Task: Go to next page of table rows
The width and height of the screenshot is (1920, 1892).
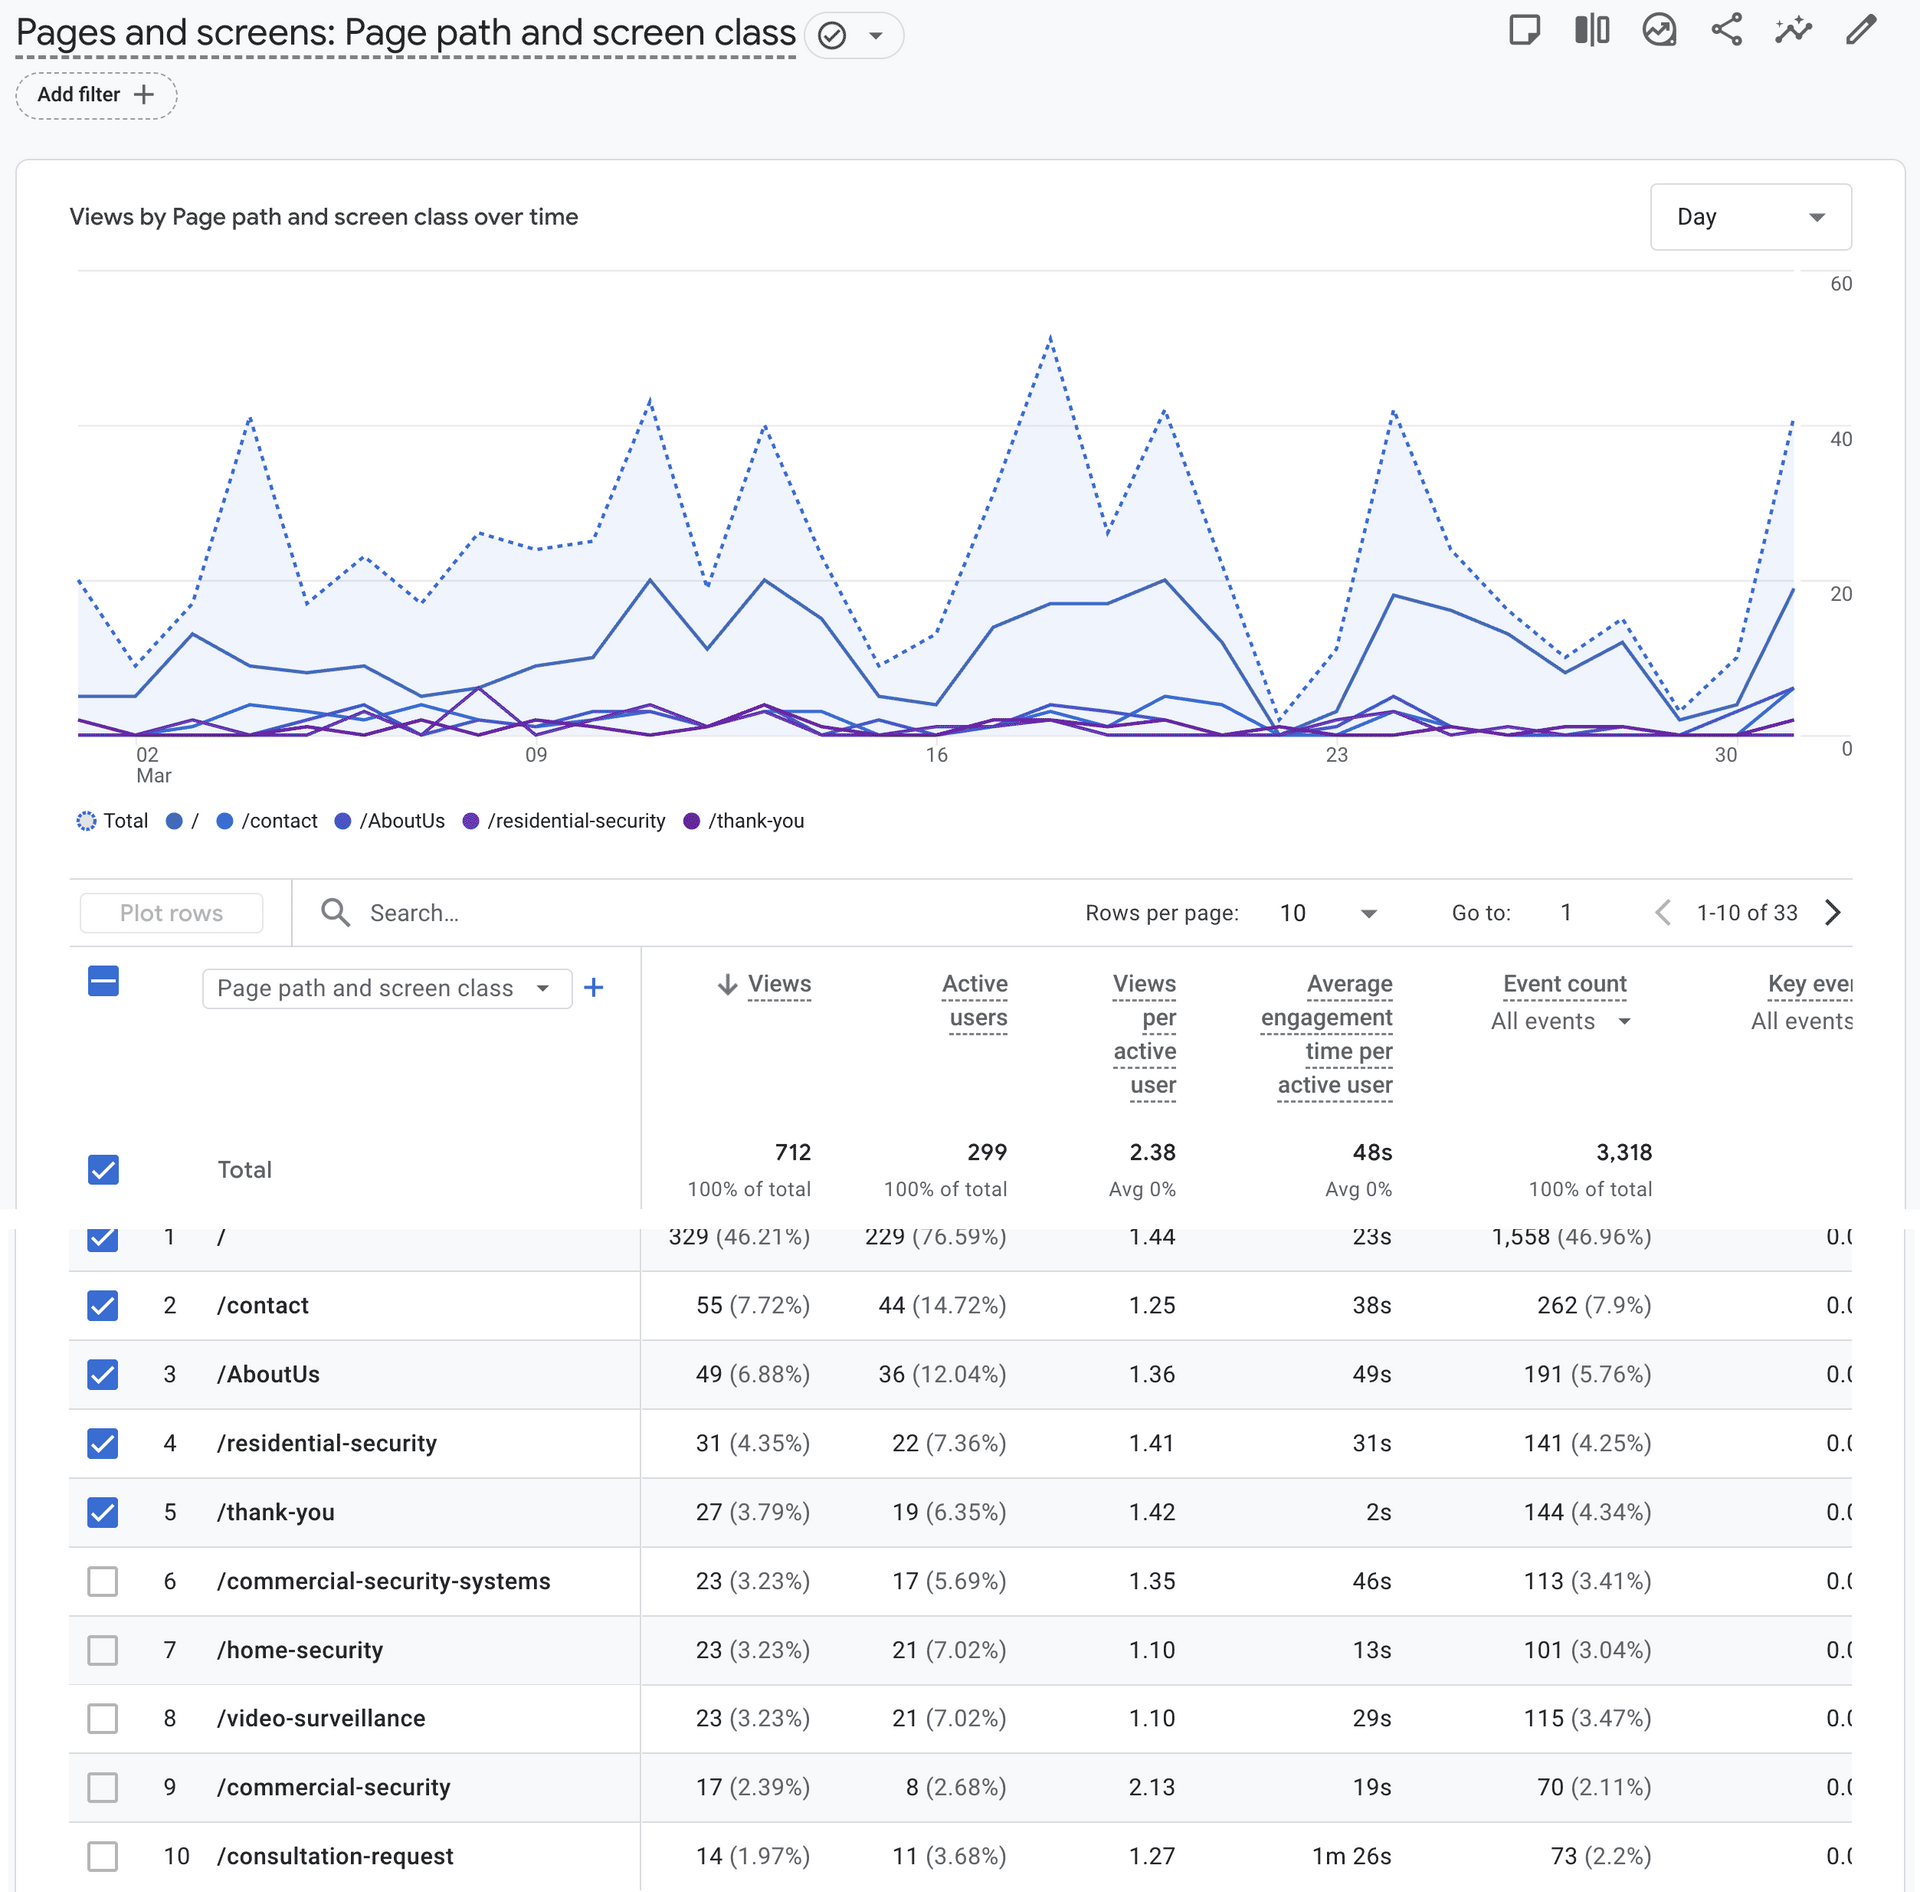Action: click(1833, 912)
